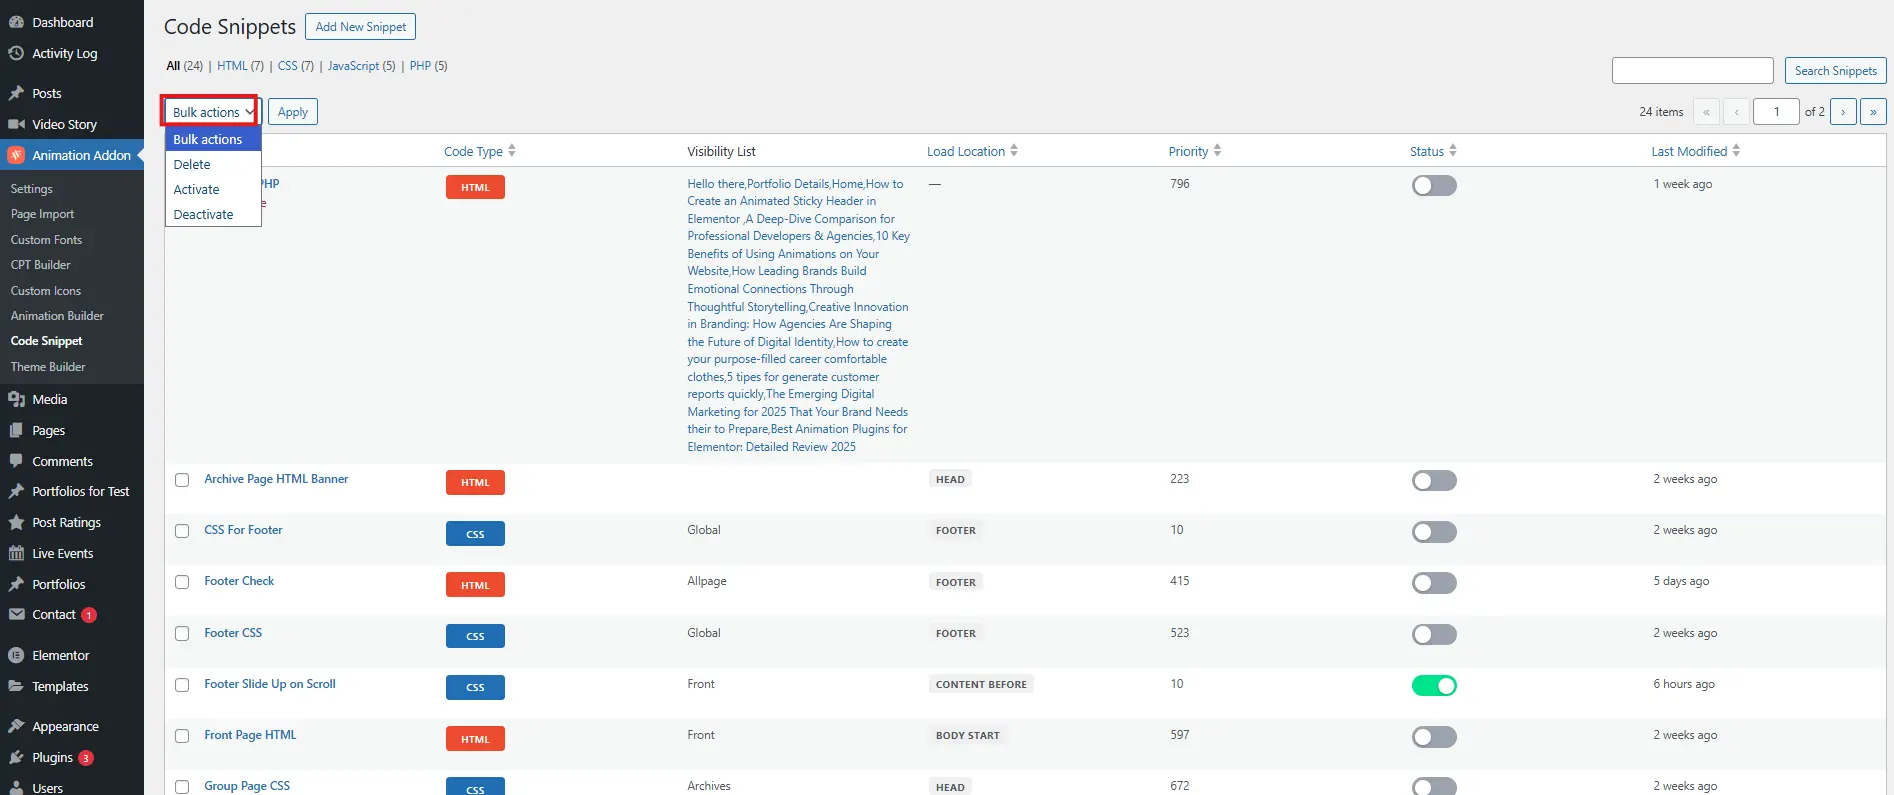
Task: Open the Bulk actions dropdown
Action: (x=211, y=112)
